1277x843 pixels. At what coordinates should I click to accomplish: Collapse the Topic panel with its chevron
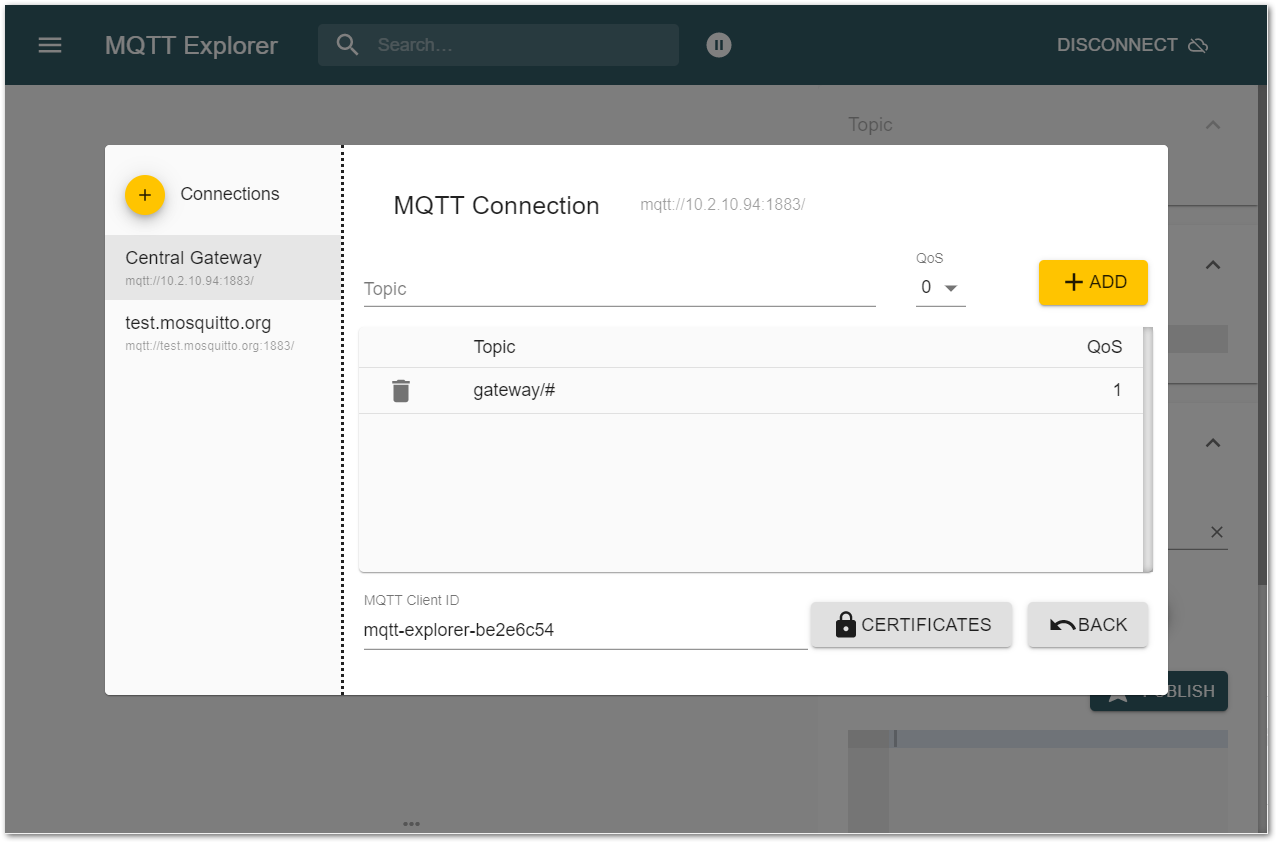coord(1211,124)
